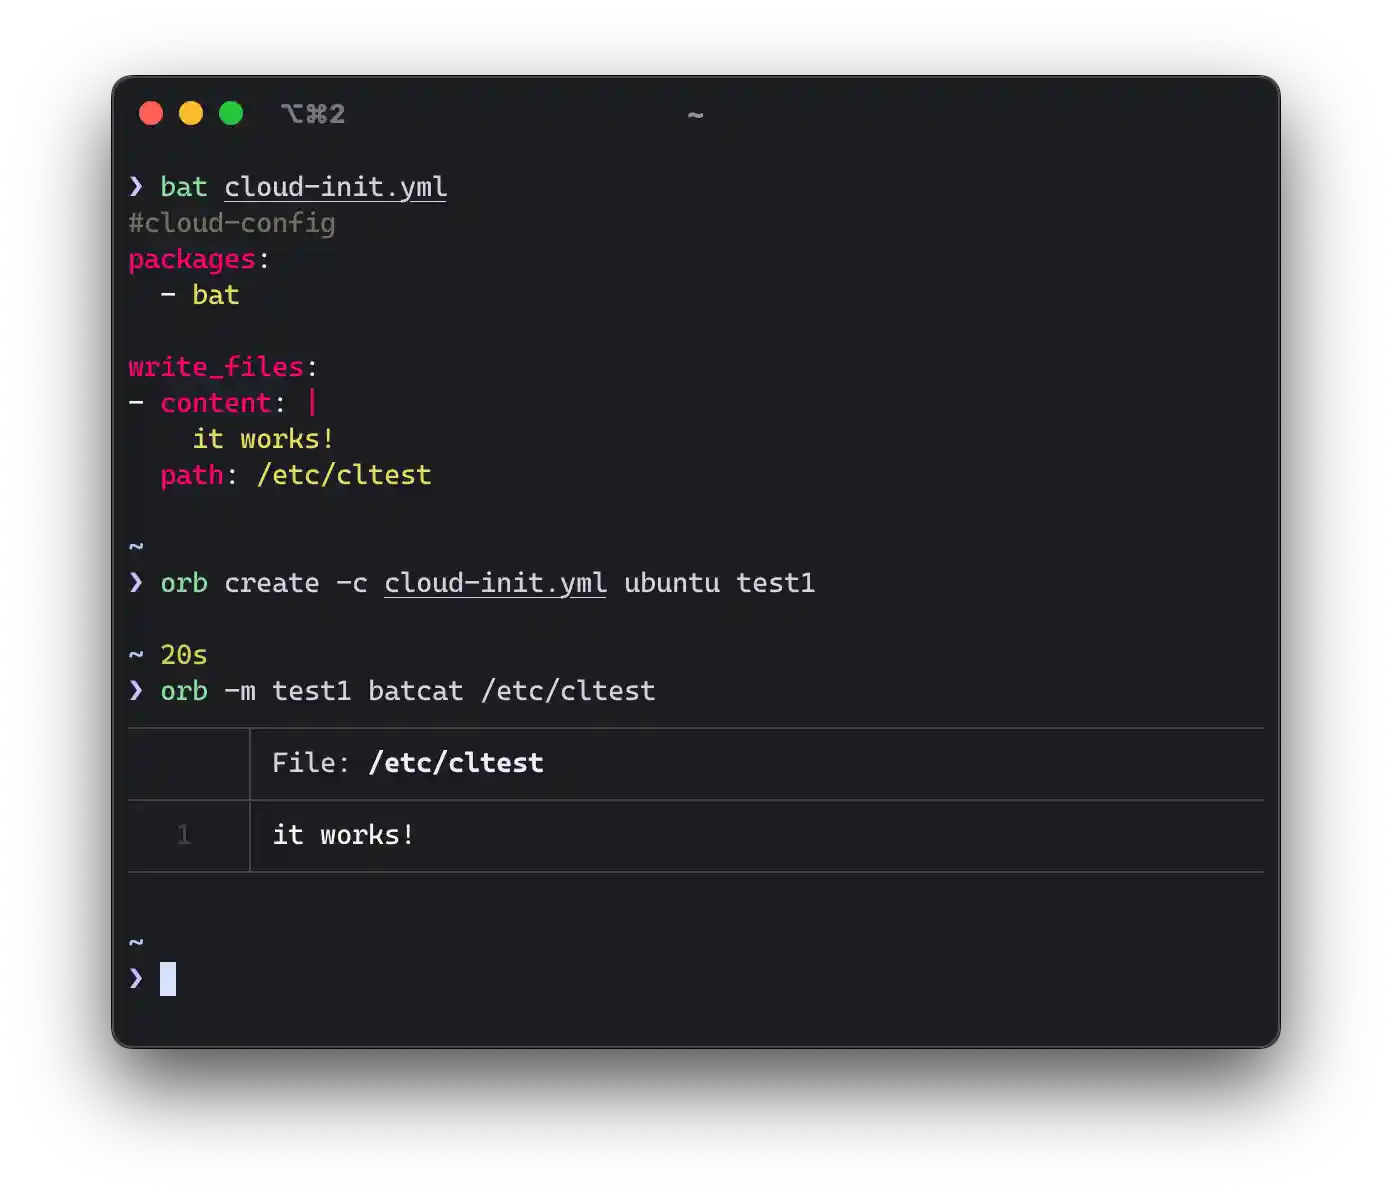Click the write_files key in the config
1392x1196 pixels.
point(216,366)
